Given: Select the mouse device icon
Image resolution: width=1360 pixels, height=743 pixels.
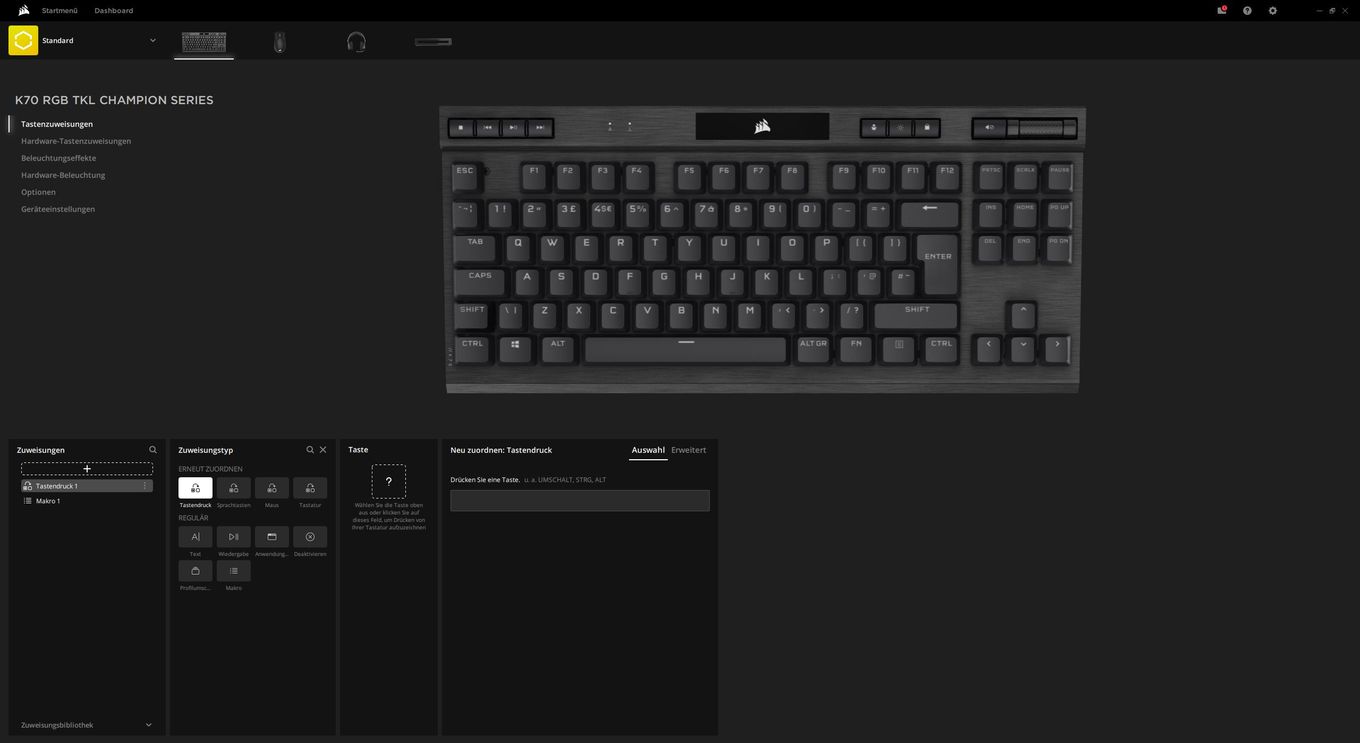Looking at the screenshot, I should pyautogui.click(x=280, y=42).
